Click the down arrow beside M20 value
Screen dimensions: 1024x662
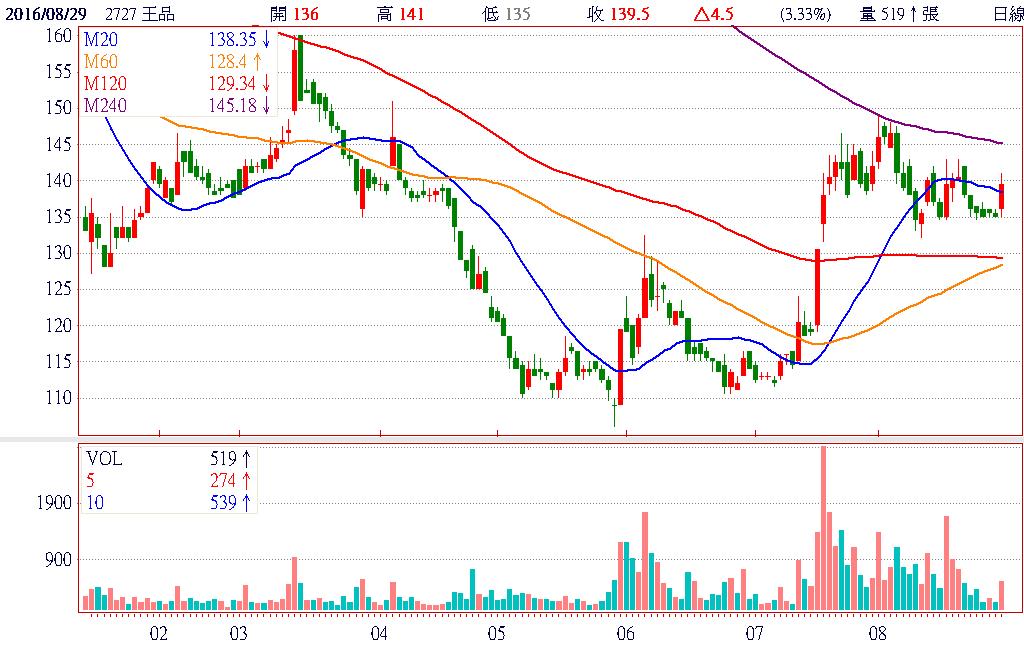coord(266,40)
